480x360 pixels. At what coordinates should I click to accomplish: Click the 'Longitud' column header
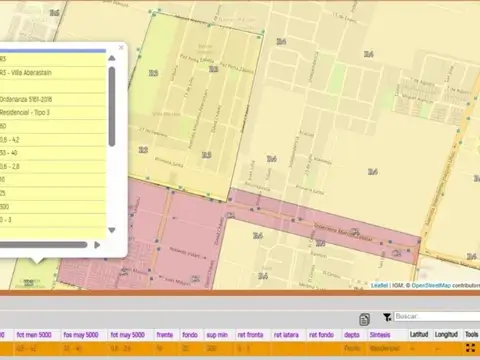[x=446, y=334]
